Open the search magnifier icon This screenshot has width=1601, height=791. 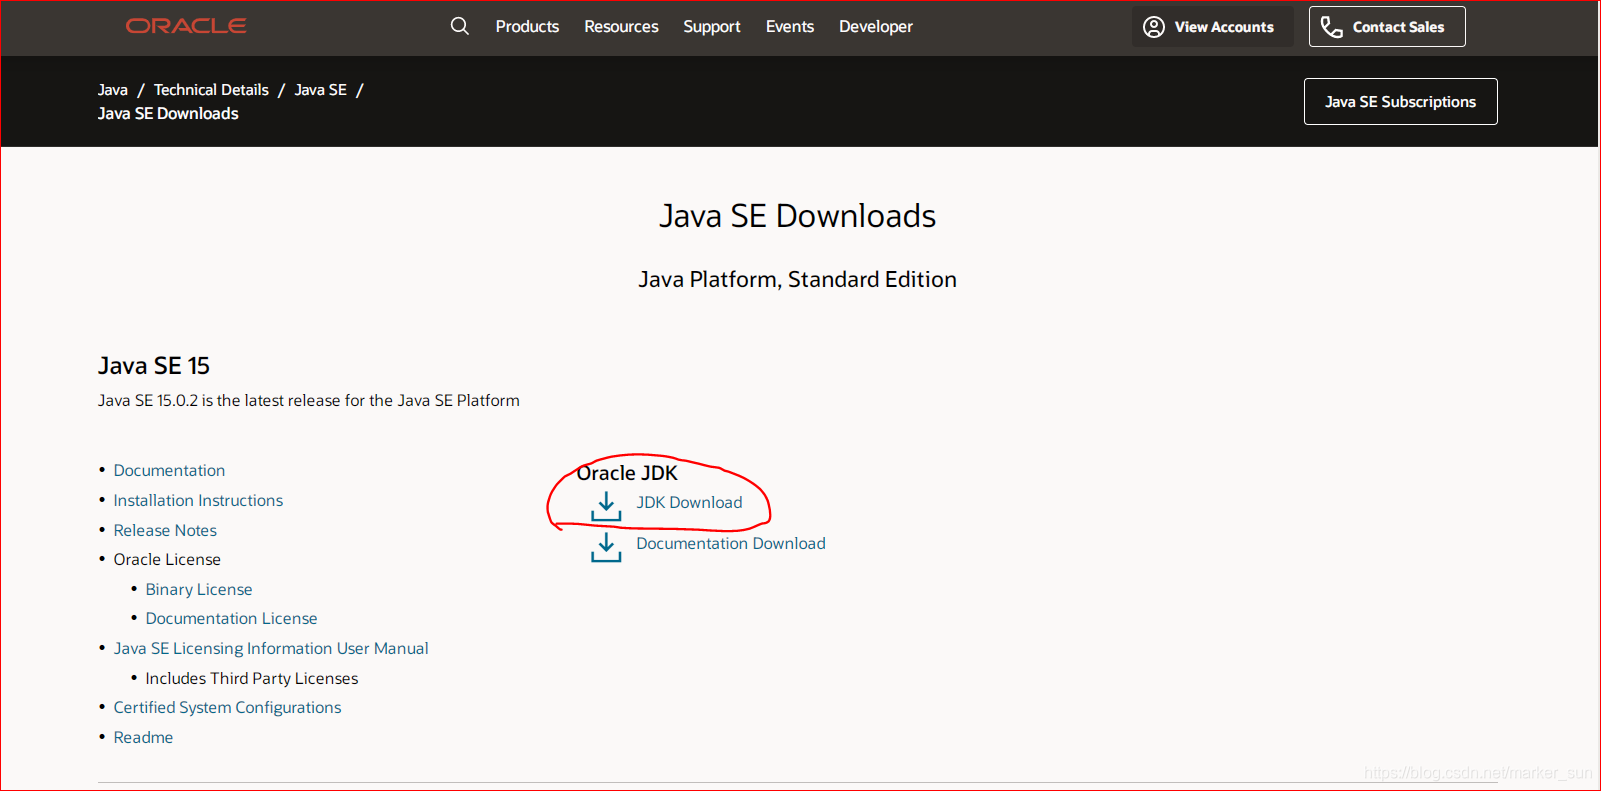(460, 26)
